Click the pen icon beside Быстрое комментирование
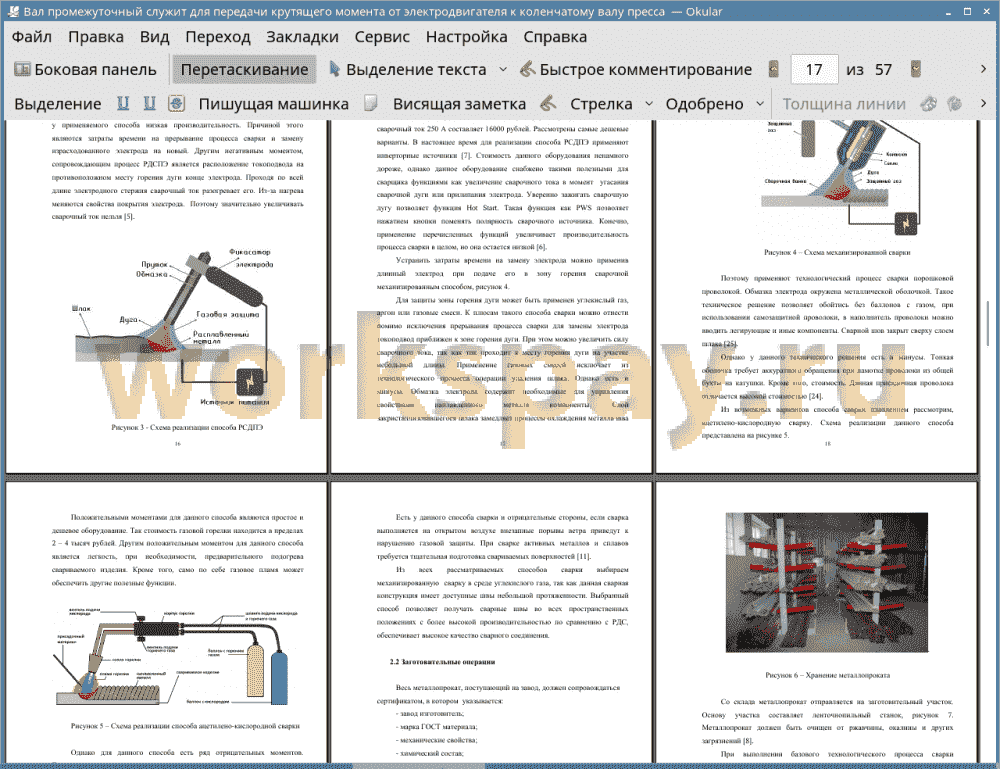This screenshot has width=1000, height=769. (x=527, y=69)
